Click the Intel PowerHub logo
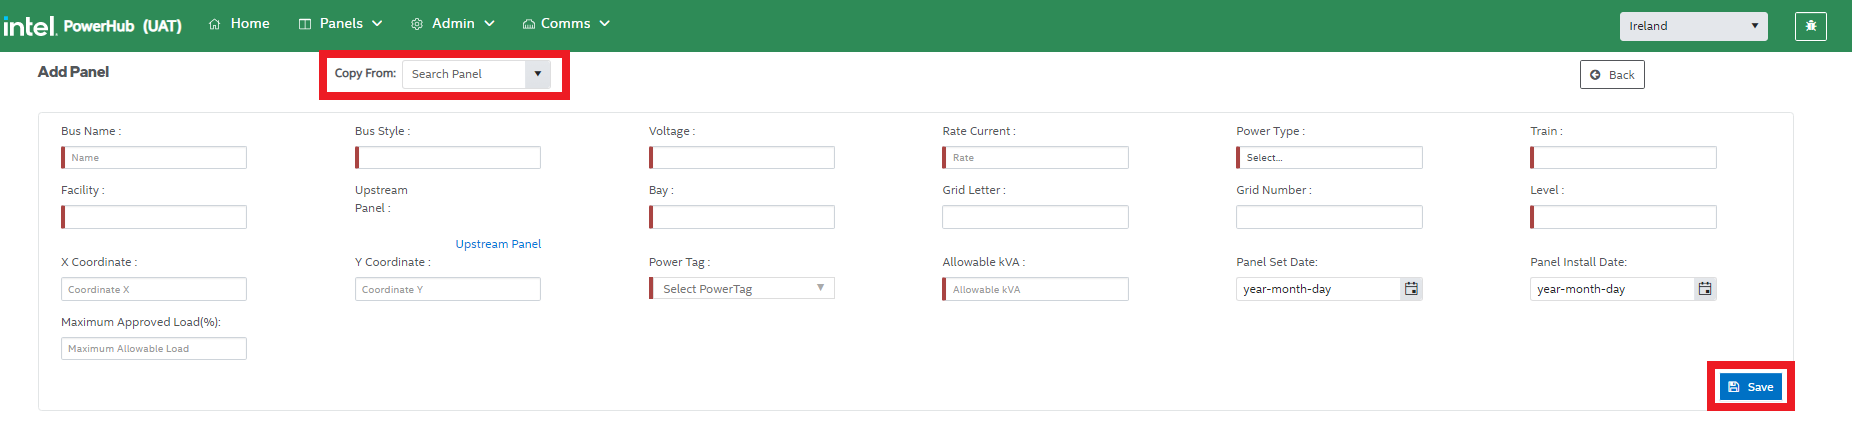 (x=92, y=25)
